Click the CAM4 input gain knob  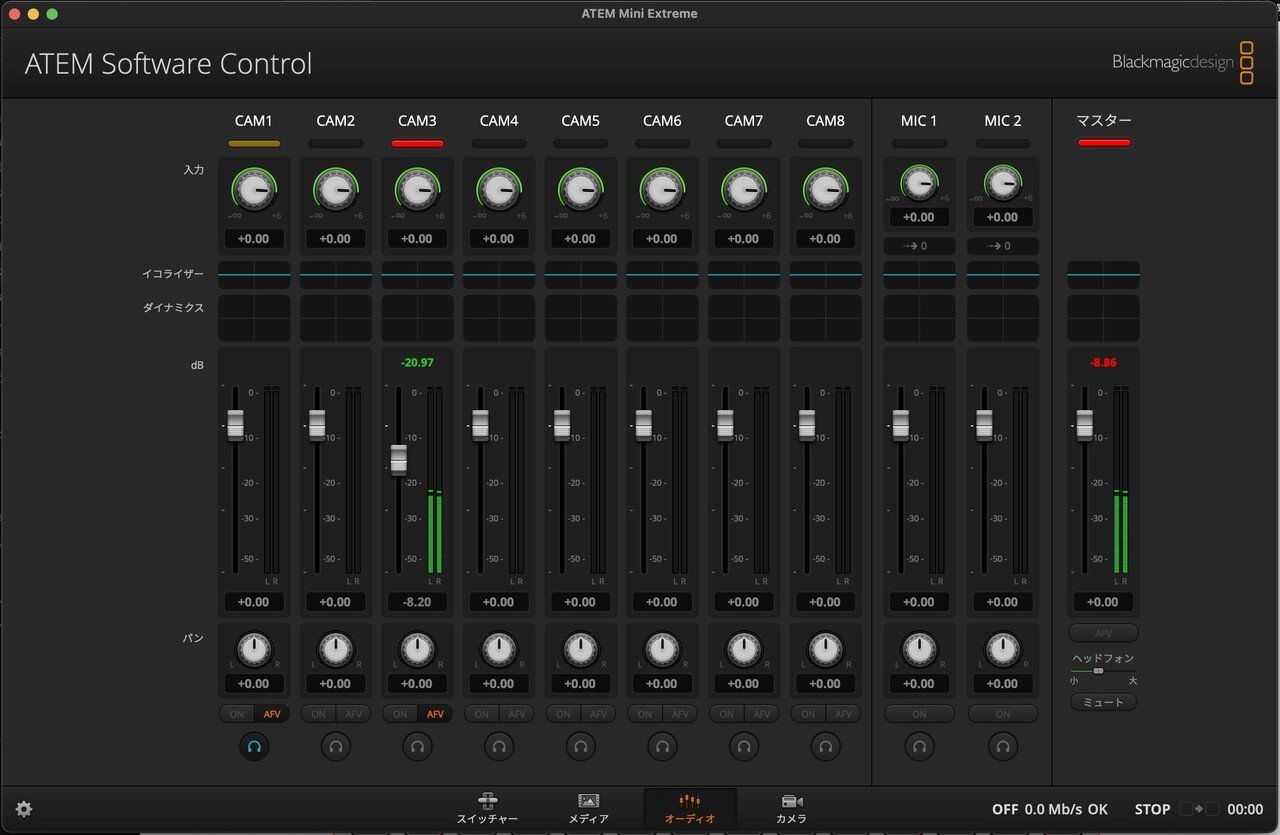pos(499,190)
